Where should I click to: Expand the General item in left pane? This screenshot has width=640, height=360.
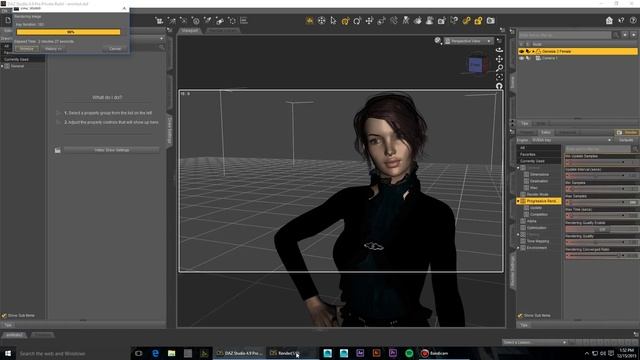[2, 66]
